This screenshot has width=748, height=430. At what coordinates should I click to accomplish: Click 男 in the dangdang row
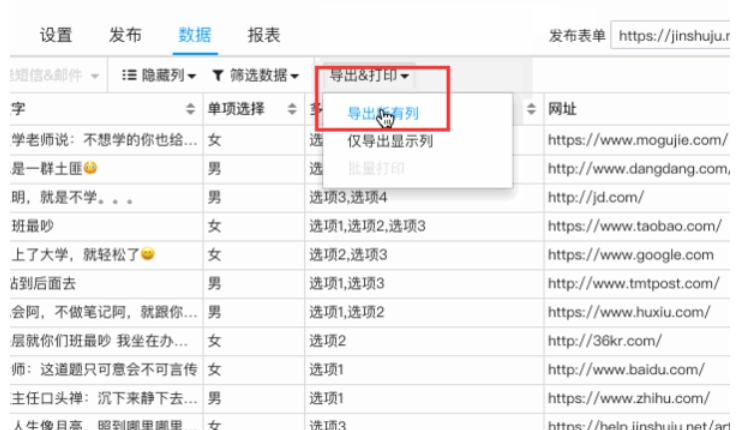214,168
